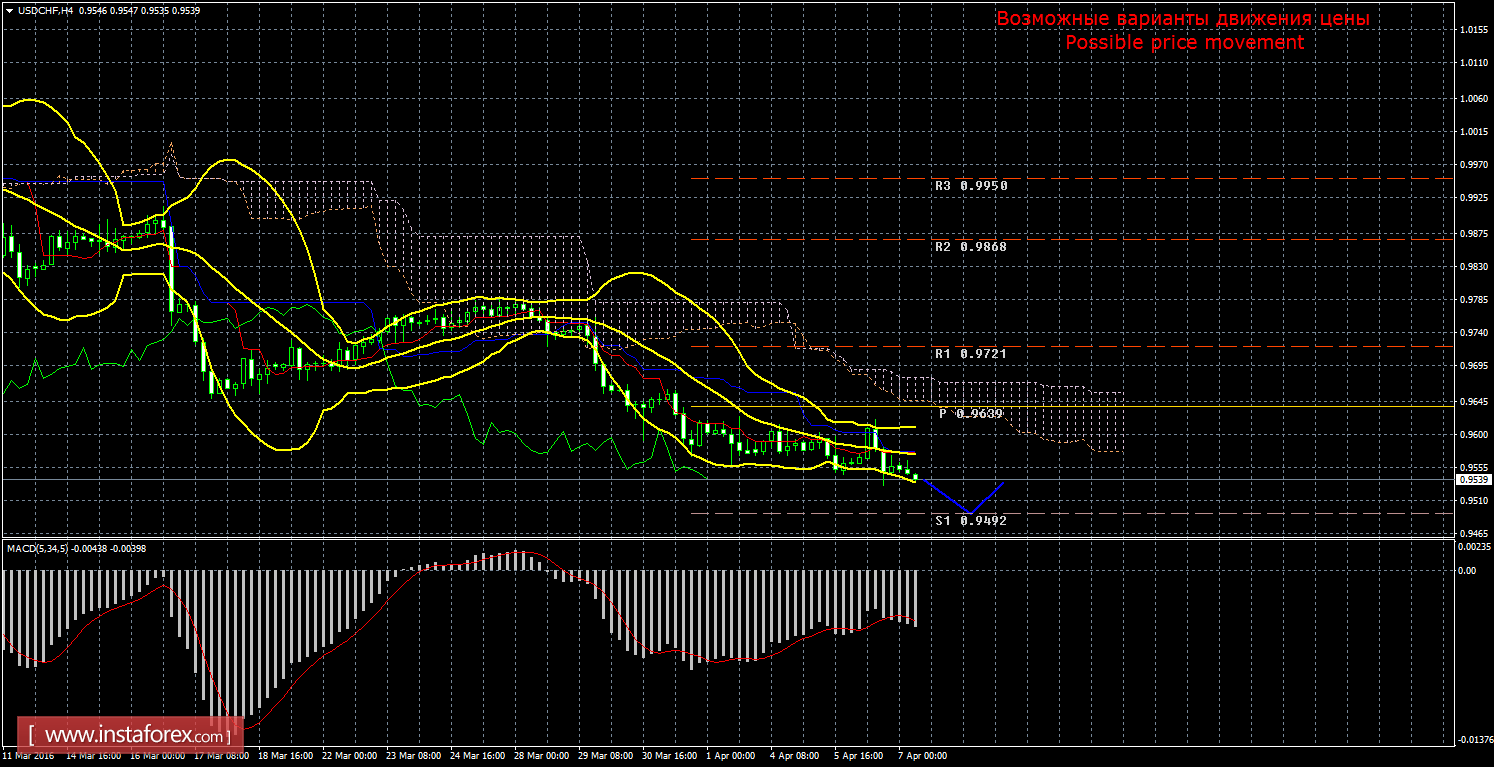The image size is (1494, 767).
Task: Open the chart menu triangle beside USDCHF,H4
Action: [x=9, y=10]
